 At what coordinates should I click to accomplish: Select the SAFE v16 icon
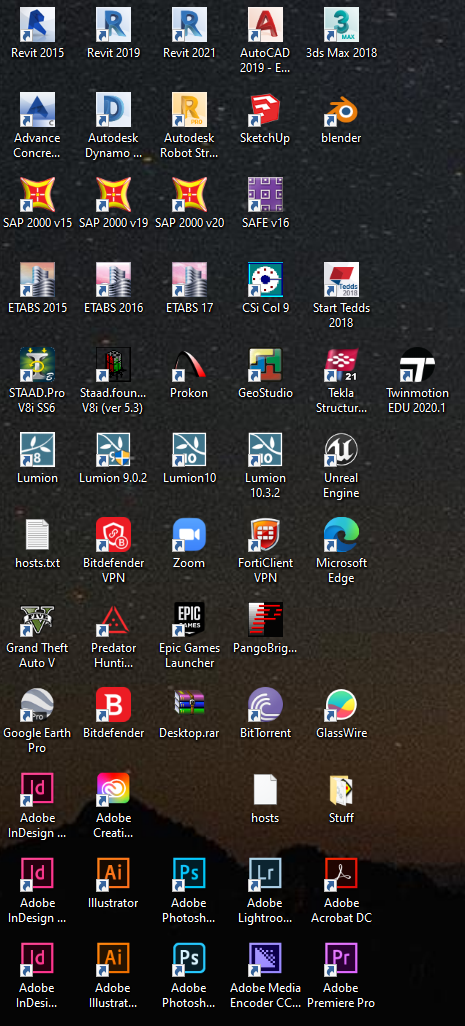point(265,195)
